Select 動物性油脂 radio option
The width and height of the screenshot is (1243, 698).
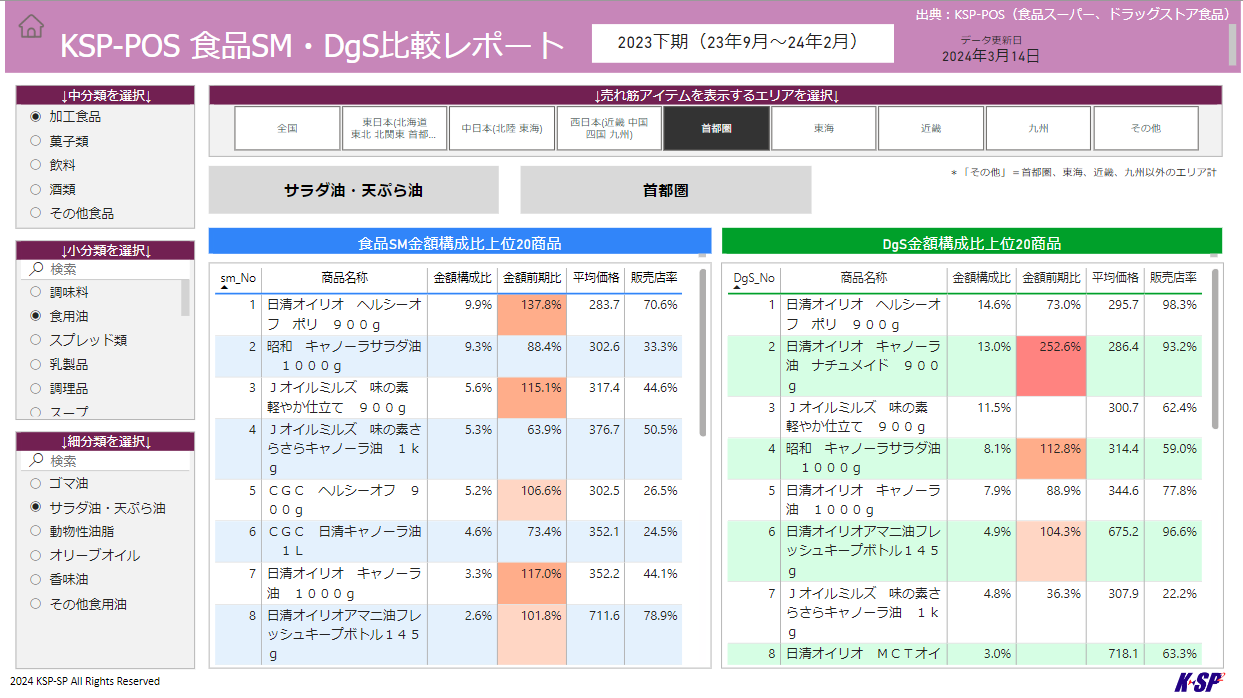[36, 531]
